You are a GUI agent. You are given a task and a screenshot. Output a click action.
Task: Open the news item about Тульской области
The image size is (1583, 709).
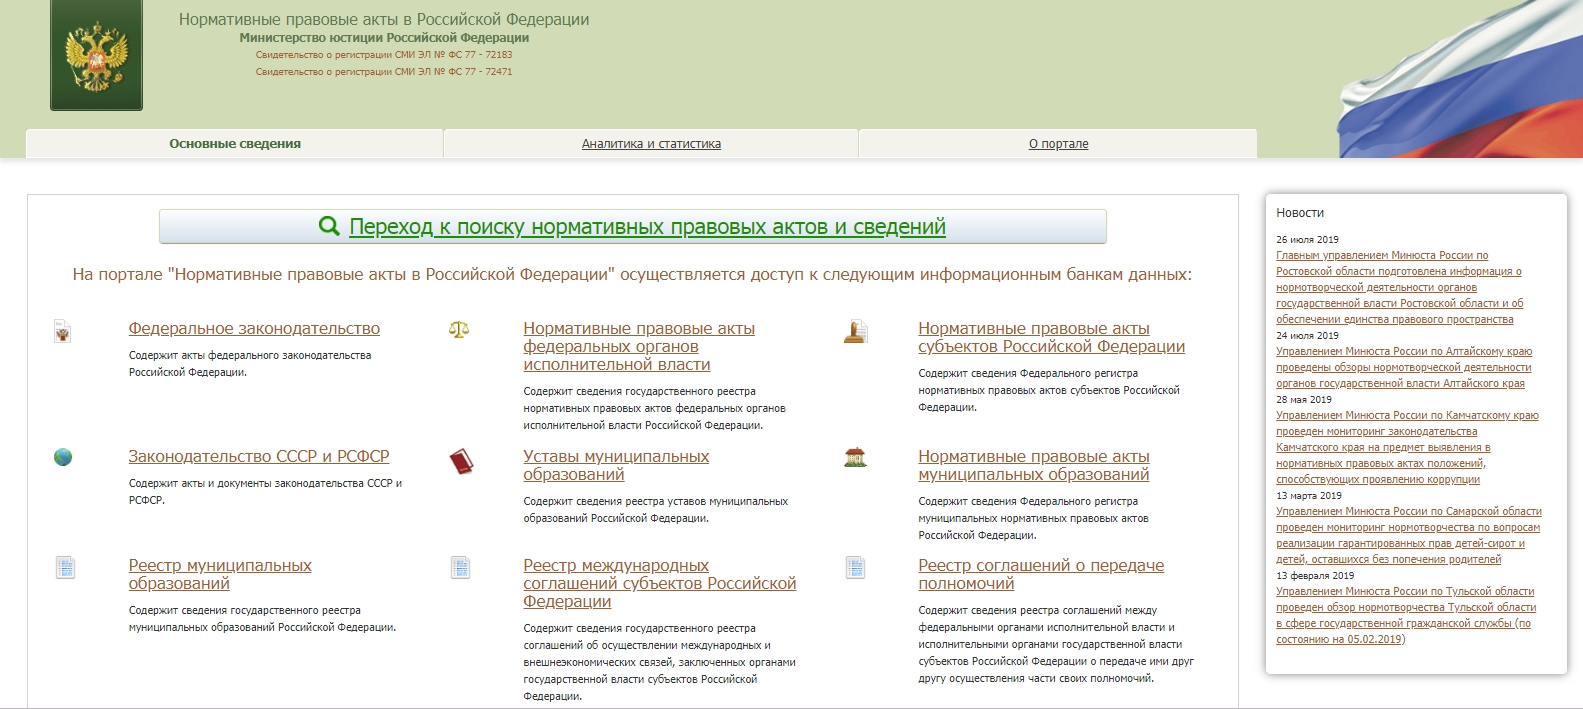point(1406,615)
